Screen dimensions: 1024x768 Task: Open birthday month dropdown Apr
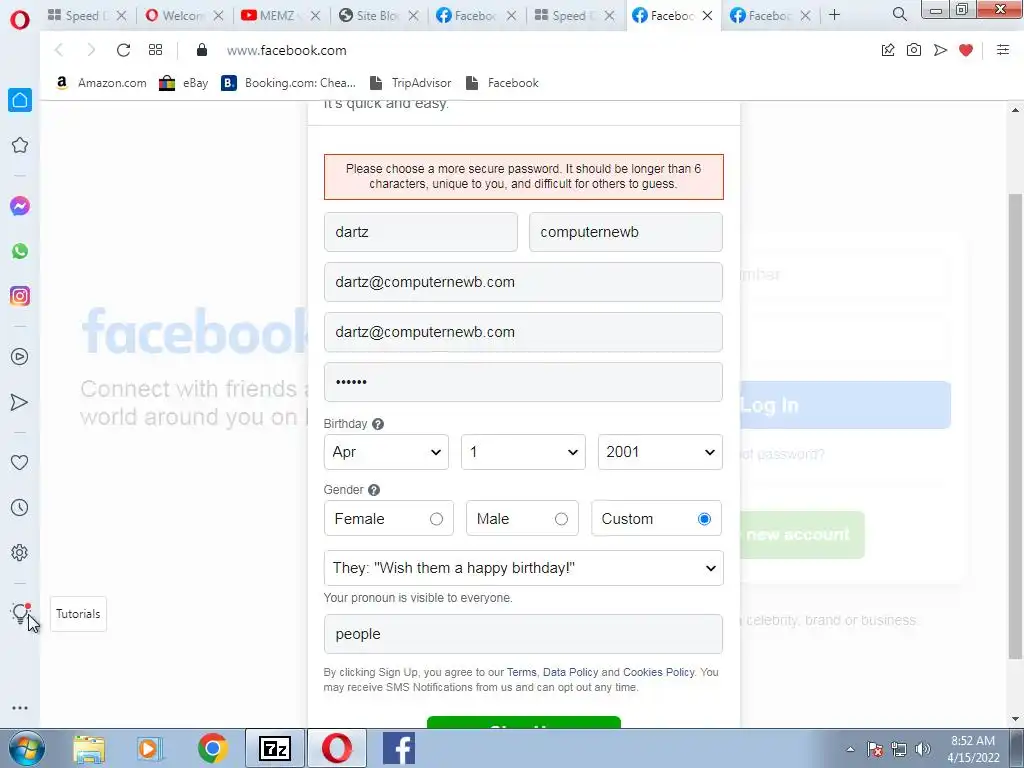tap(386, 452)
